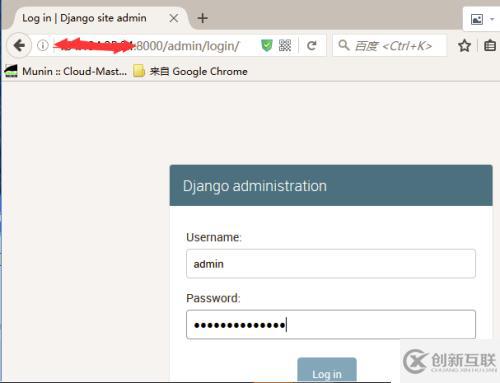The width and height of the screenshot is (500, 383).
Task: Open the bookmarks list icon
Action: click(x=490, y=45)
